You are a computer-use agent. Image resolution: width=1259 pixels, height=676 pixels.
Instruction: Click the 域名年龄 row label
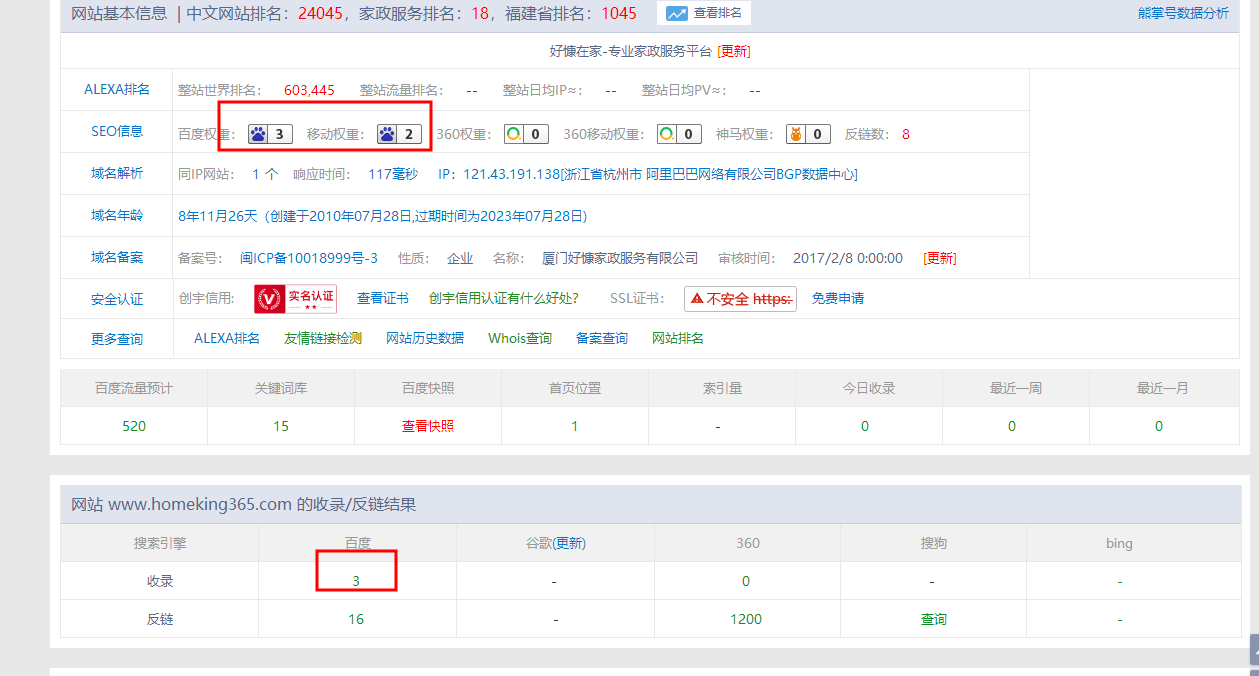click(117, 215)
